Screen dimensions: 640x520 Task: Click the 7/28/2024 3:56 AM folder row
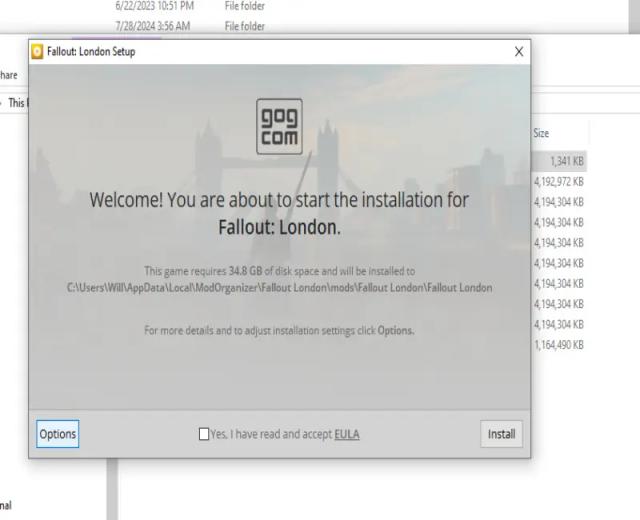coord(190,26)
